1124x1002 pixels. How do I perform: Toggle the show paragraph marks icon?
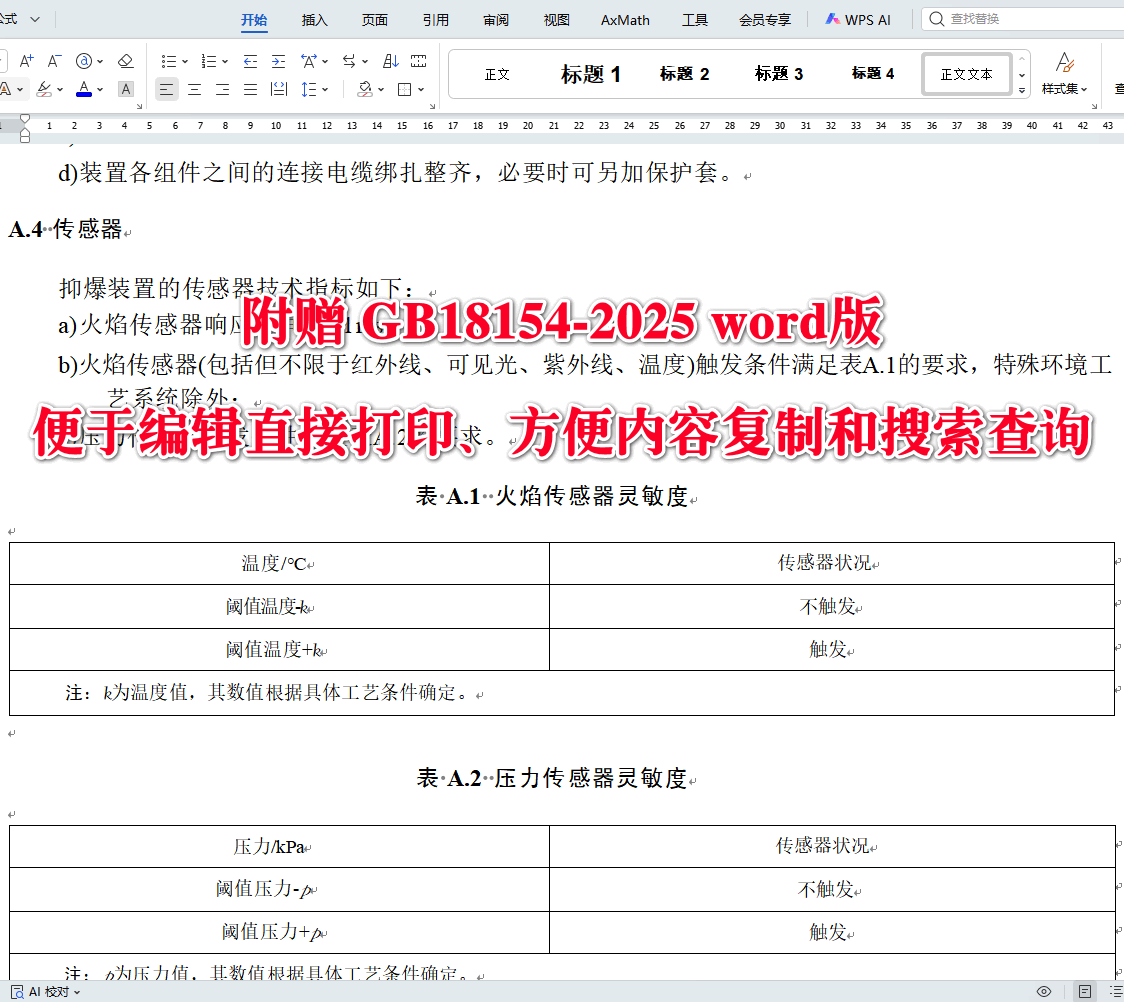pos(419,61)
